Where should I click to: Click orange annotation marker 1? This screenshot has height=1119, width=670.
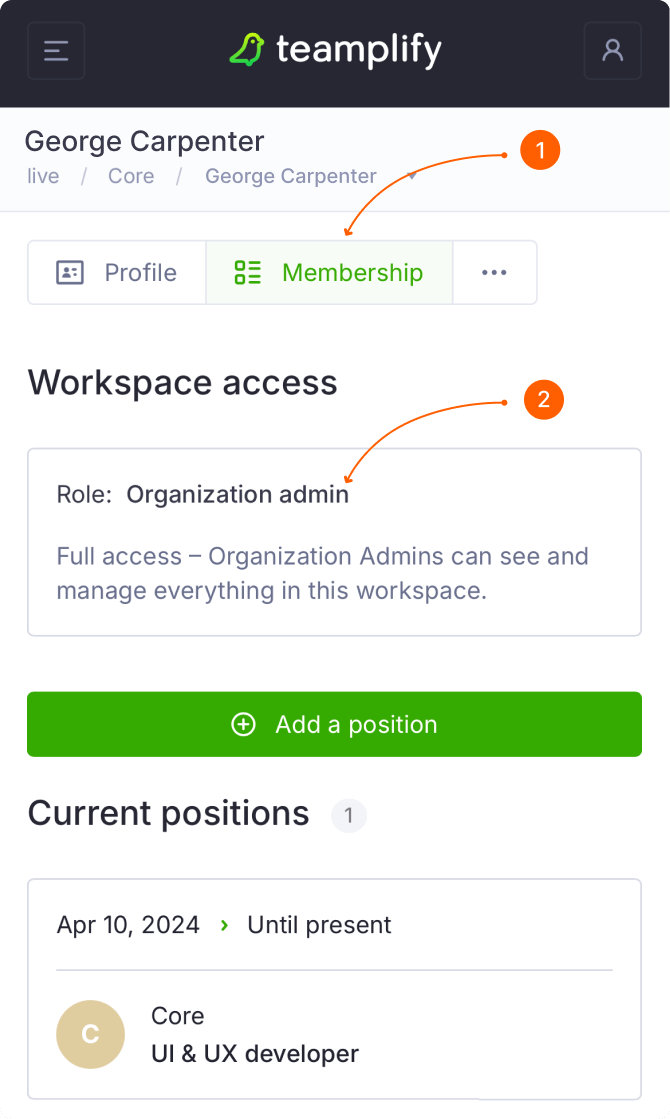coord(541,151)
